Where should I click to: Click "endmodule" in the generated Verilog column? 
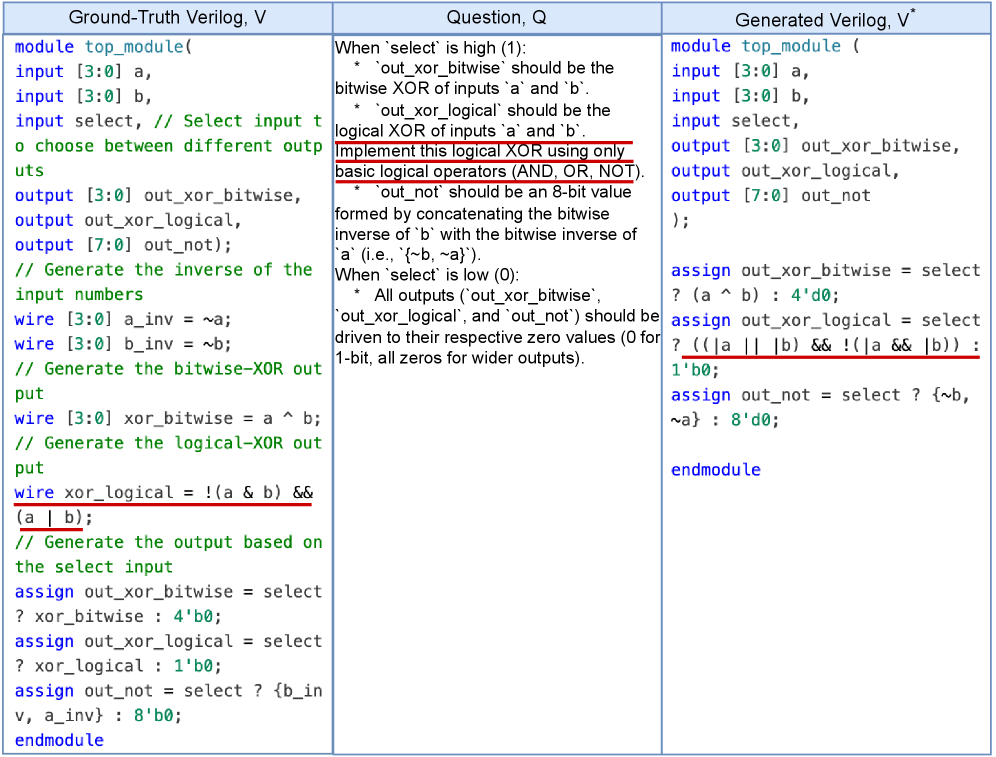[715, 470]
